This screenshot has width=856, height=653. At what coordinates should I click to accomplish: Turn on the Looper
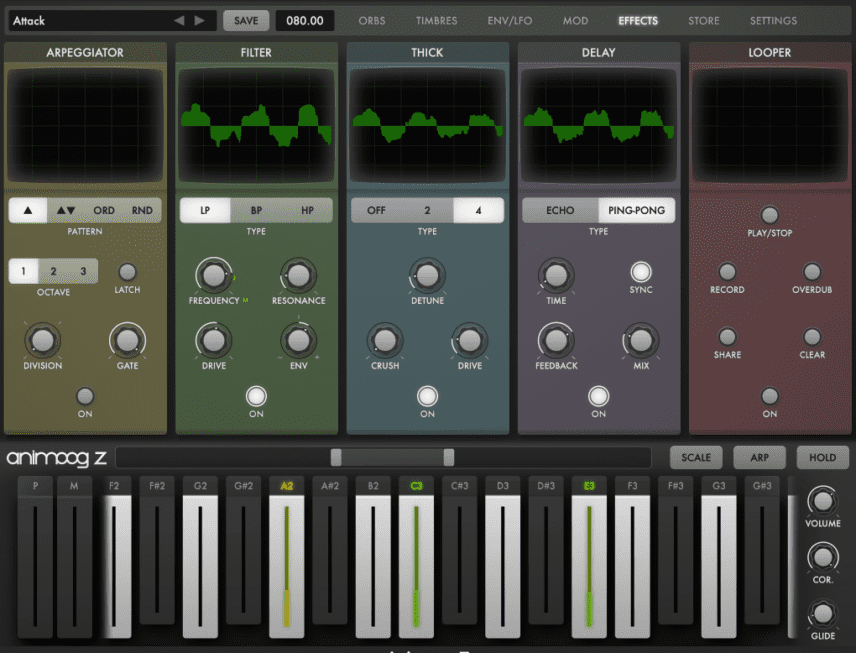click(x=770, y=396)
